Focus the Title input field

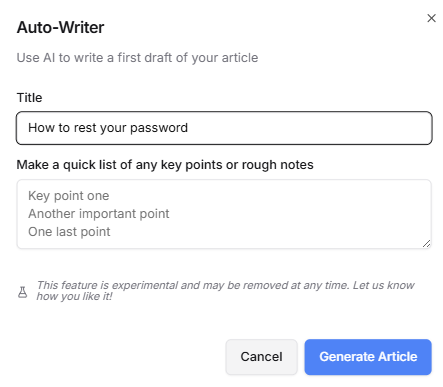coord(224,128)
